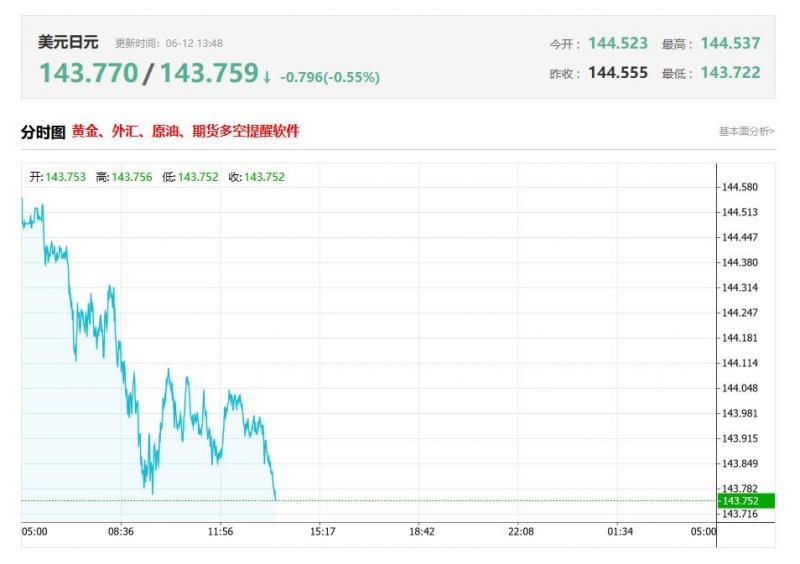Click the change figure -0.796(-0.55%)
This screenshot has height=564, width=800.
[x=330, y=78]
